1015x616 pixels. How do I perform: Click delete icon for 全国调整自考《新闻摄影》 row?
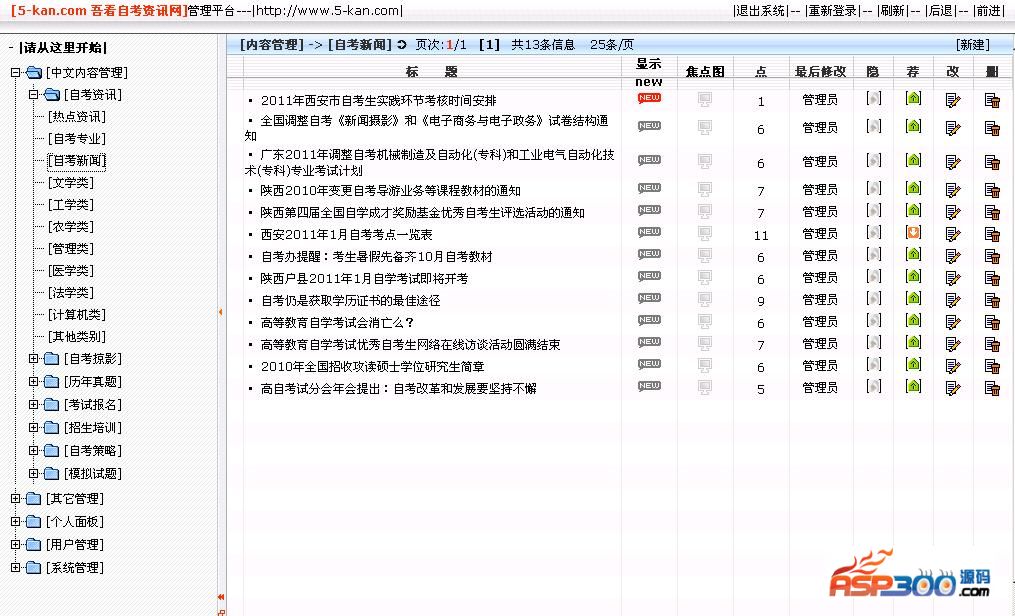coord(992,127)
